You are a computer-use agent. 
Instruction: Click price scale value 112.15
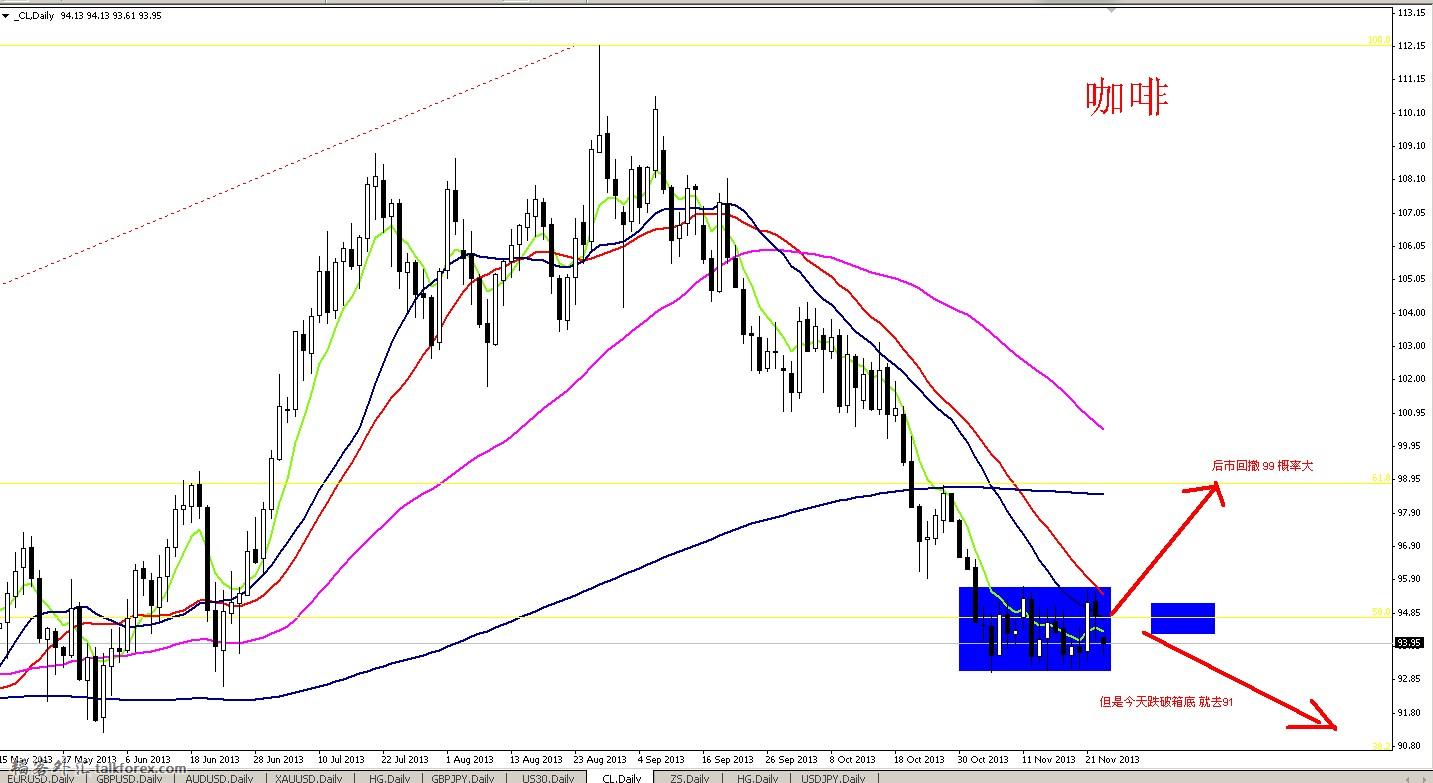1411,45
